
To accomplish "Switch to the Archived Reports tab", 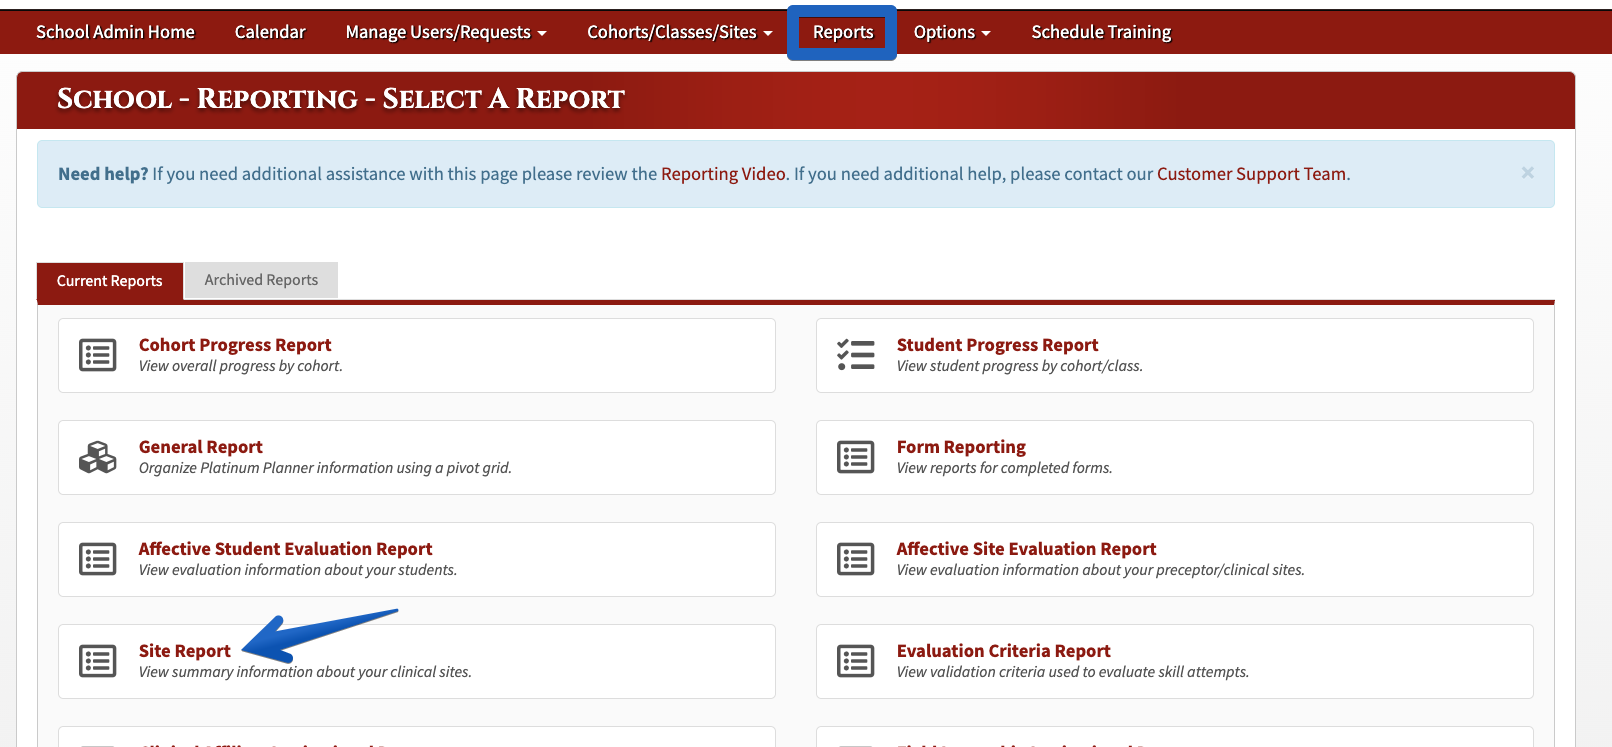I will click(261, 280).
